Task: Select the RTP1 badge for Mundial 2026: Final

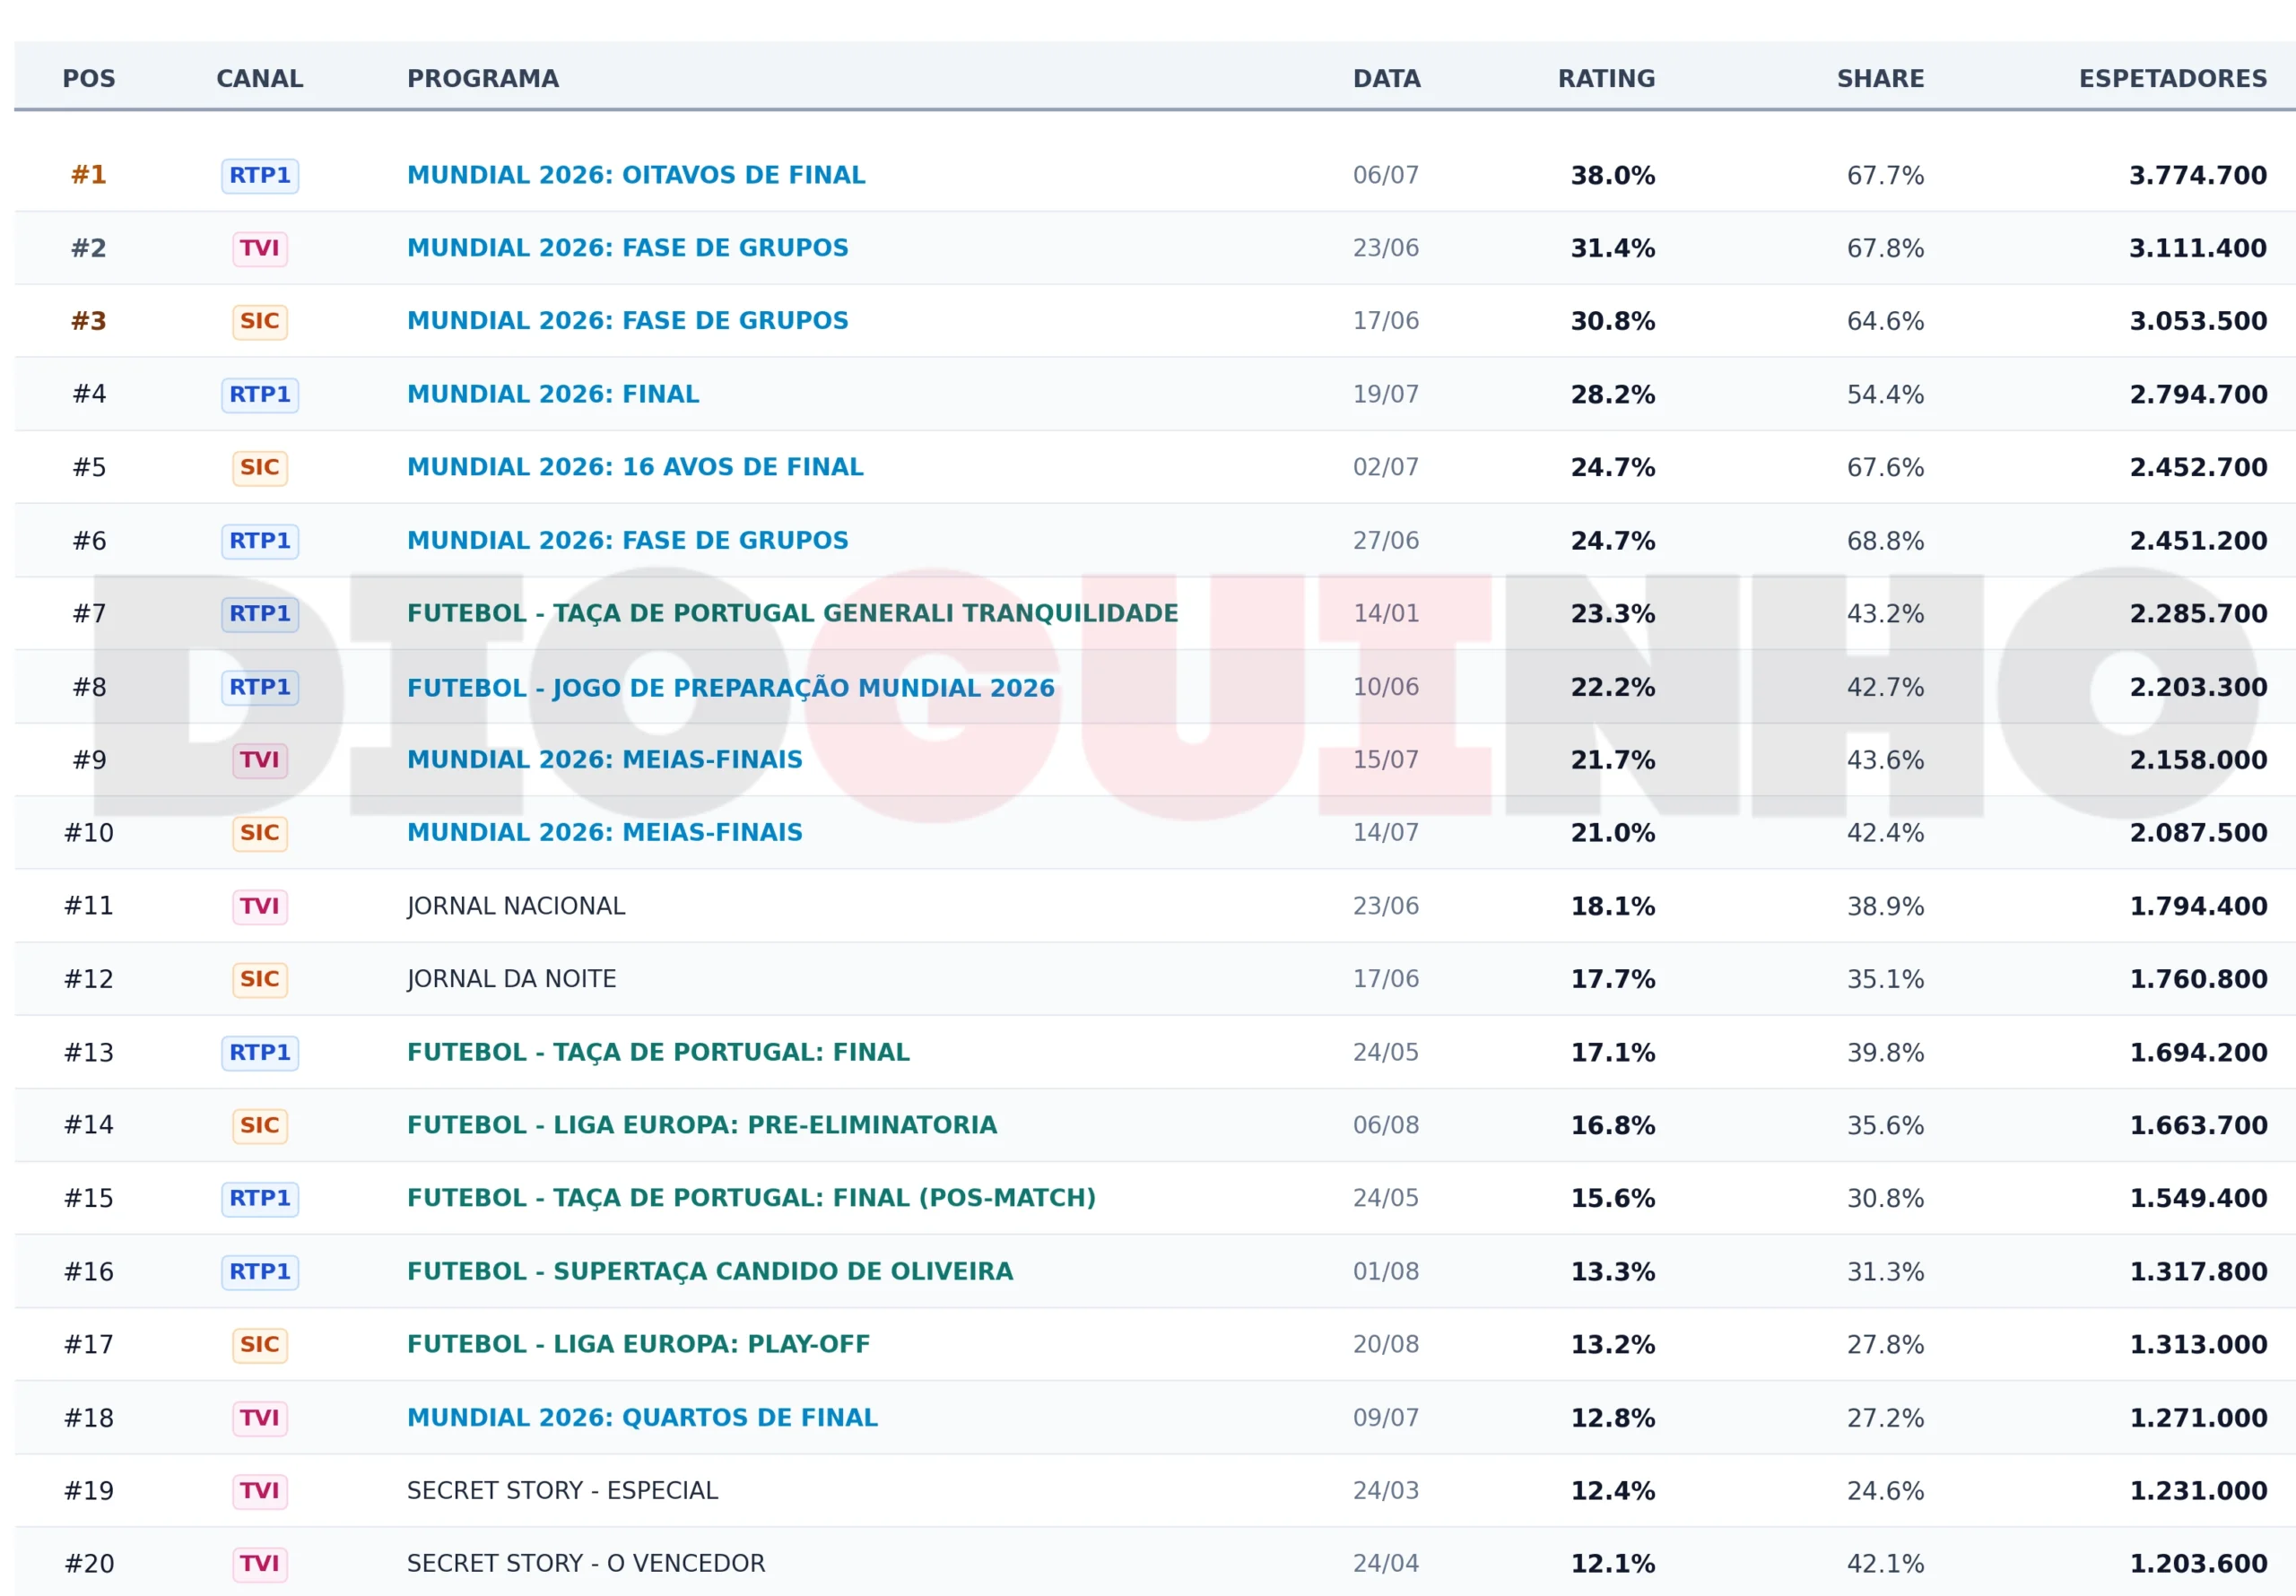Action: coord(260,394)
